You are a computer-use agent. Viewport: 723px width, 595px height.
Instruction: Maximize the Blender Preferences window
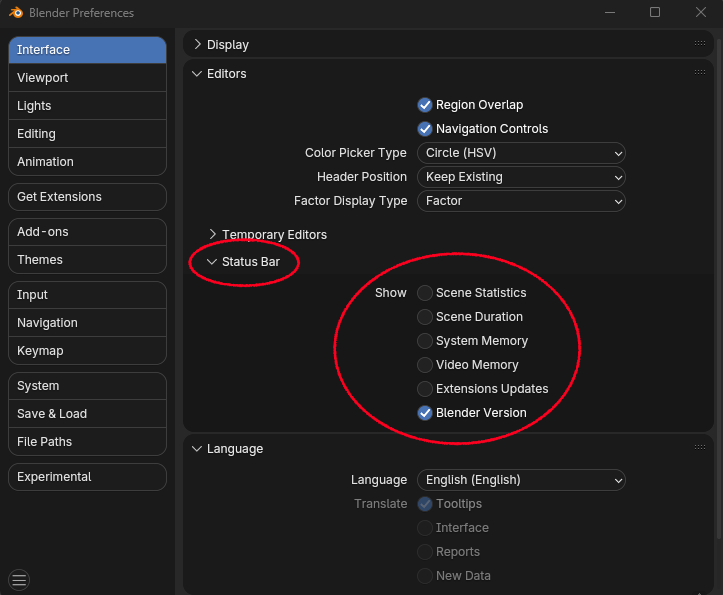pyautogui.click(x=655, y=12)
